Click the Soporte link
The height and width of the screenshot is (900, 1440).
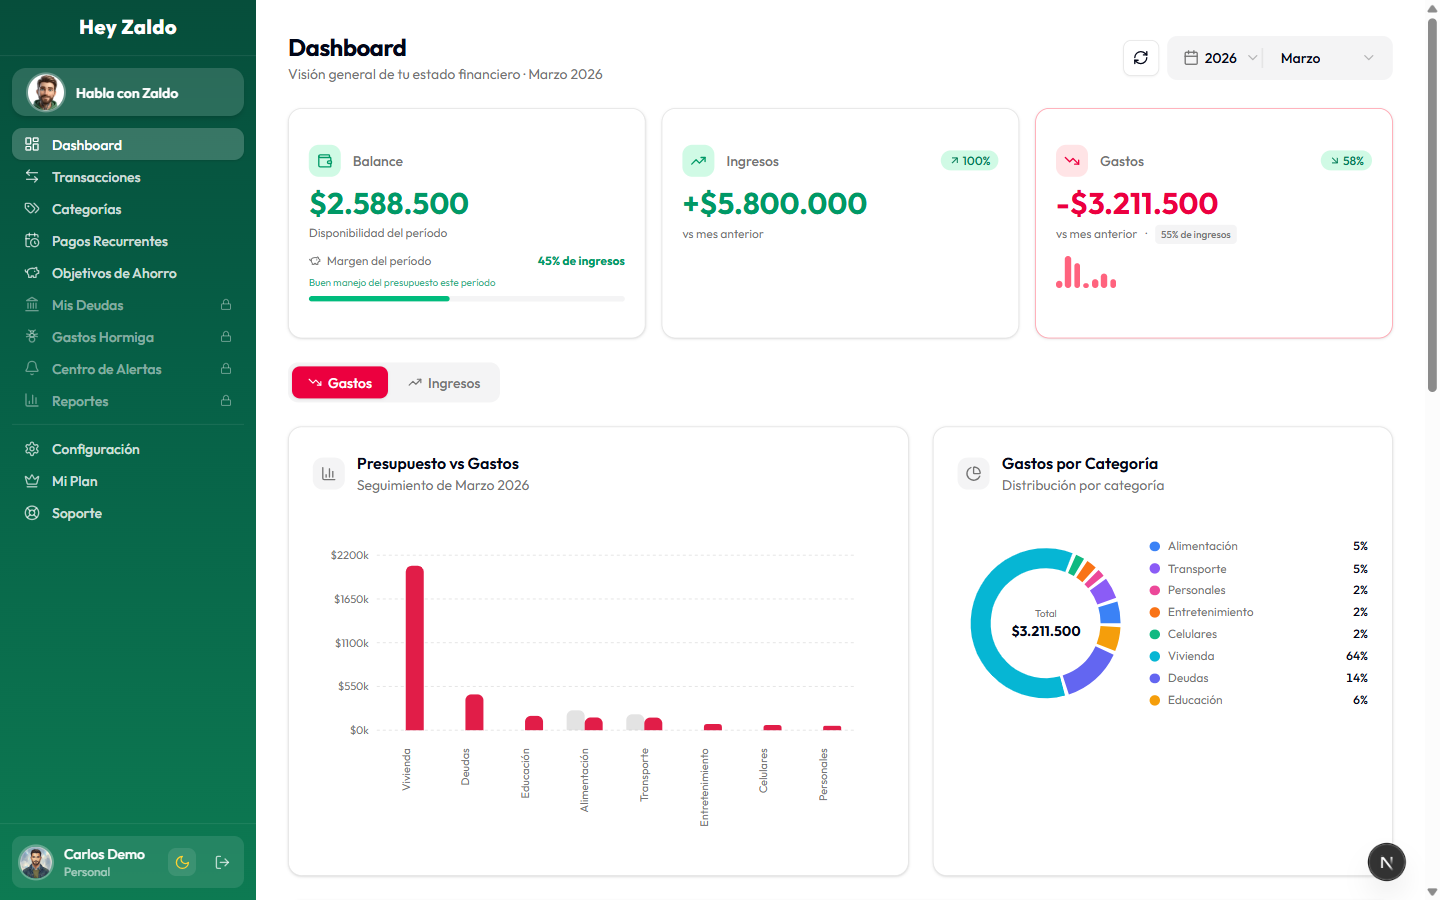tap(77, 512)
